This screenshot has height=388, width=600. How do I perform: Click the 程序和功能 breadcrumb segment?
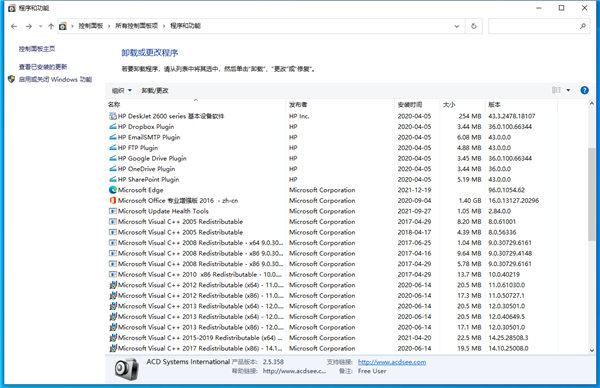click(186, 26)
